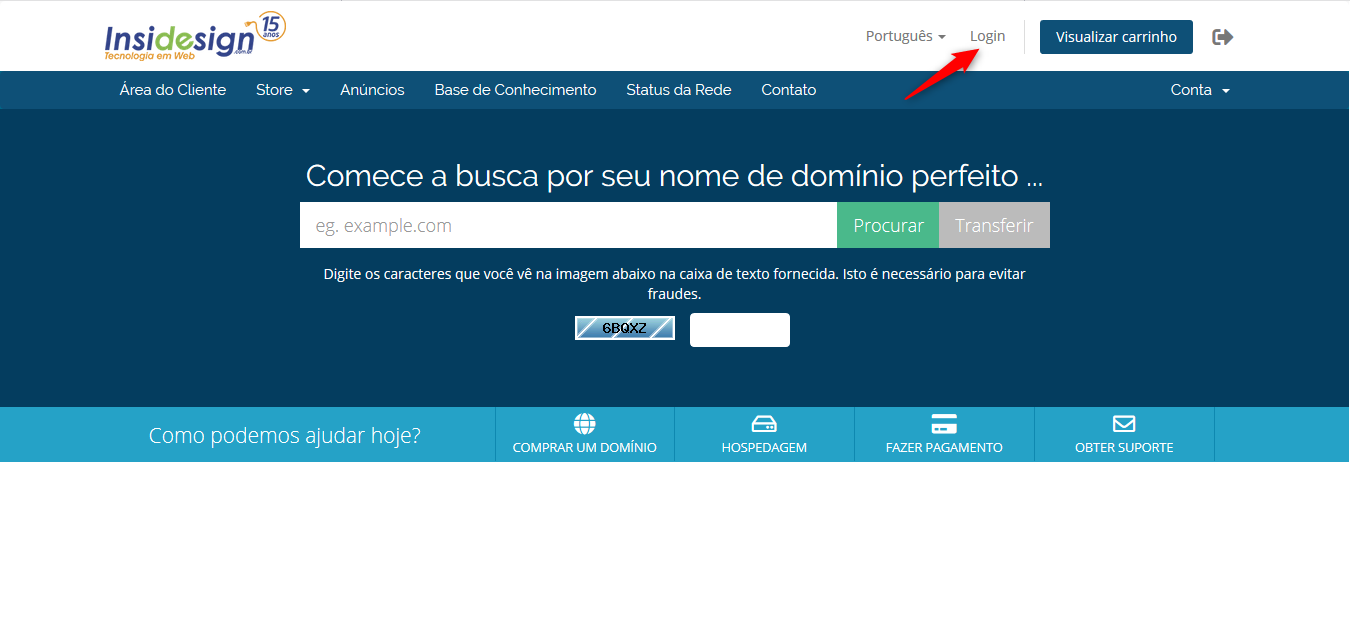Click the Transferir button

(x=994, y=225)
